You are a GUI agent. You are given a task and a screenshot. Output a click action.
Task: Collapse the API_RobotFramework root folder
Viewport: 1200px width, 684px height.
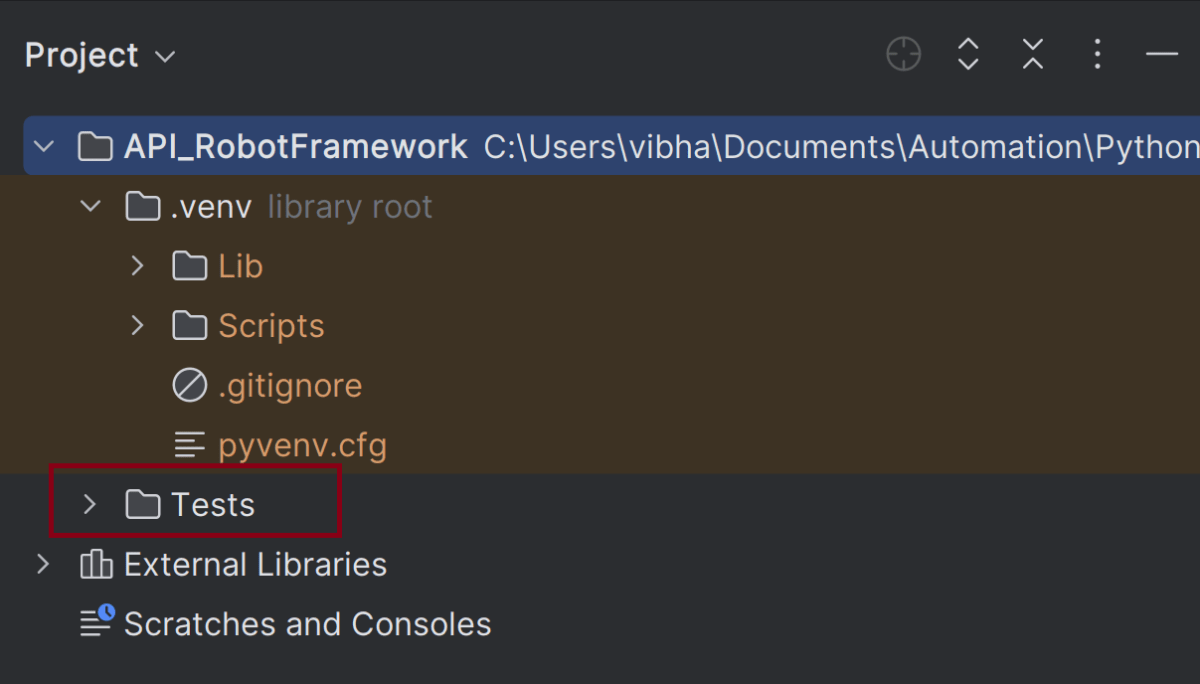coord(43,147)
